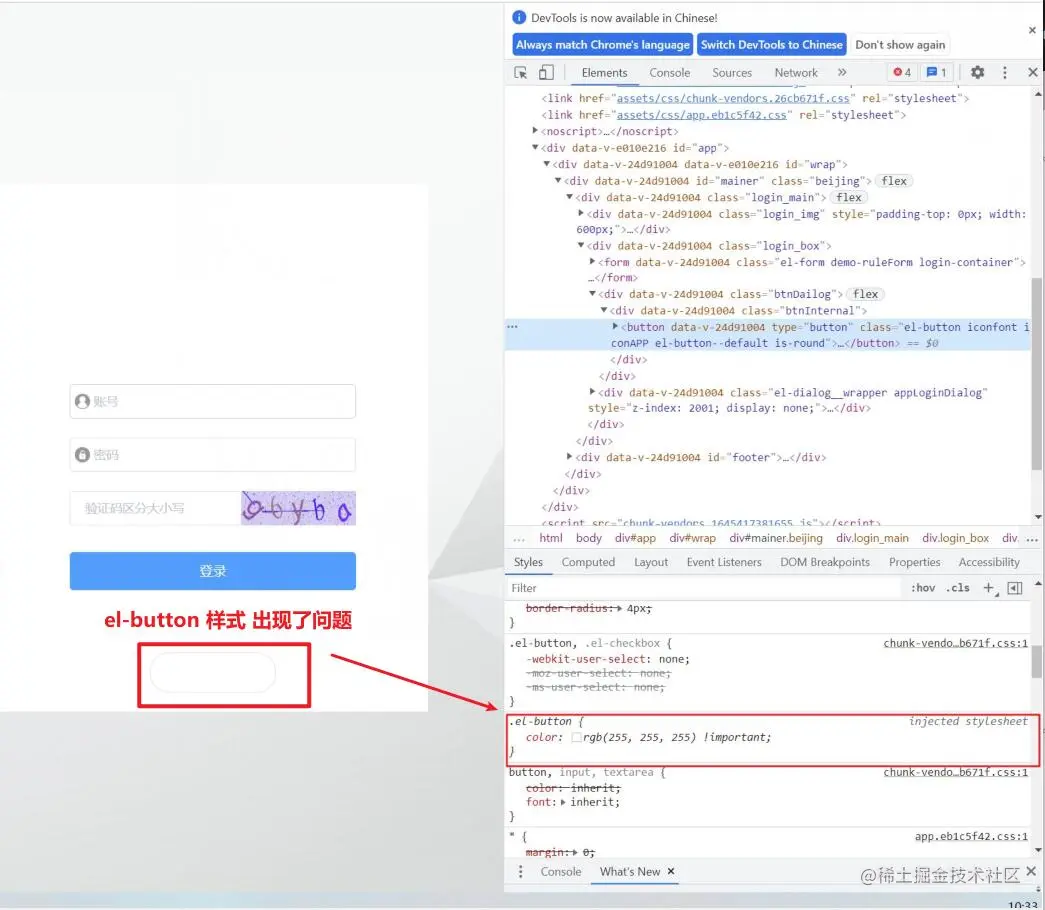Open the Properties tab
Viewport: 1045px width, 910px height.
(x=914, y=562)
